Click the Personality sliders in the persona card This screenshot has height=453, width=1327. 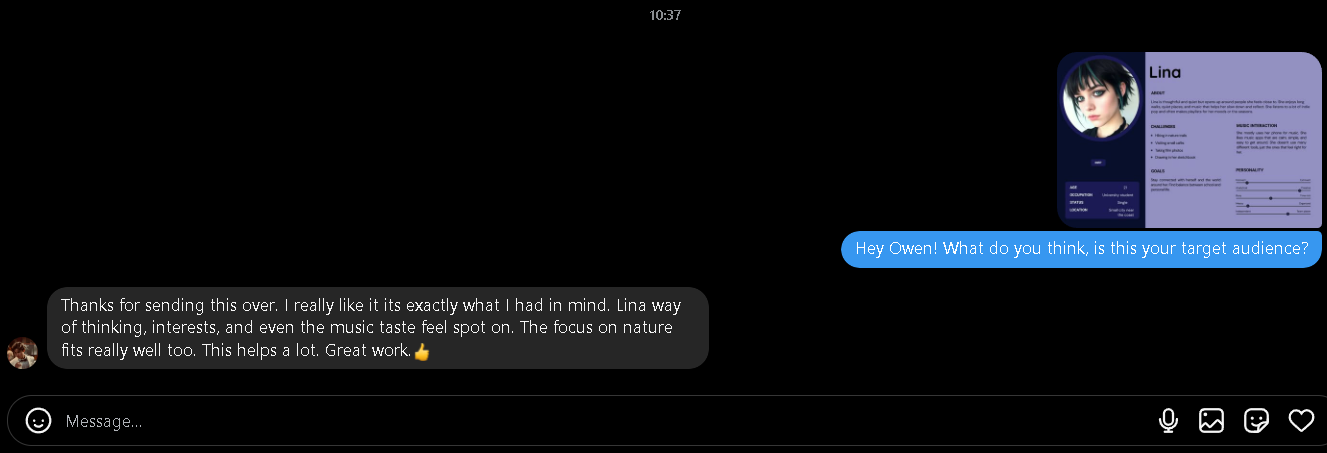point(1273,192)
